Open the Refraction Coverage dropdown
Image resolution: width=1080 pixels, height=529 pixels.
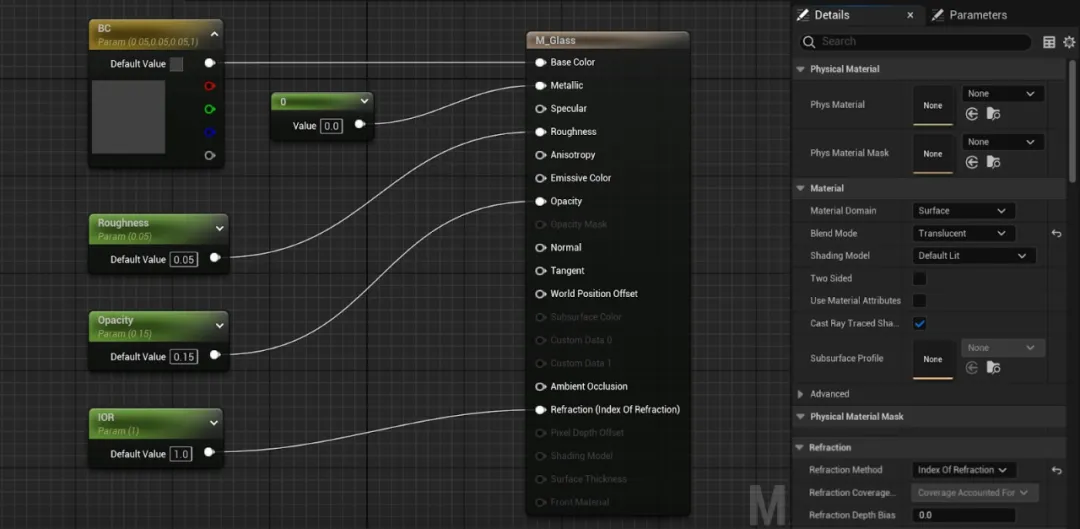[x=974, y=492]
